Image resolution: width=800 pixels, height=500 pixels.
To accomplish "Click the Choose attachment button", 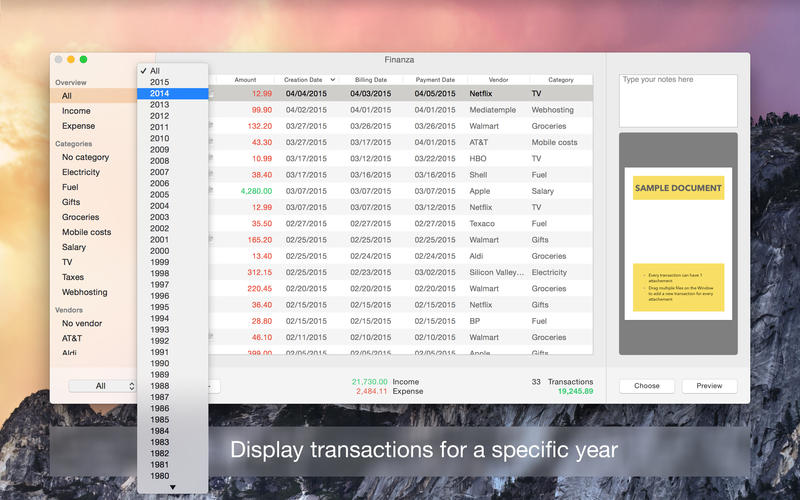I will [647, 386].
